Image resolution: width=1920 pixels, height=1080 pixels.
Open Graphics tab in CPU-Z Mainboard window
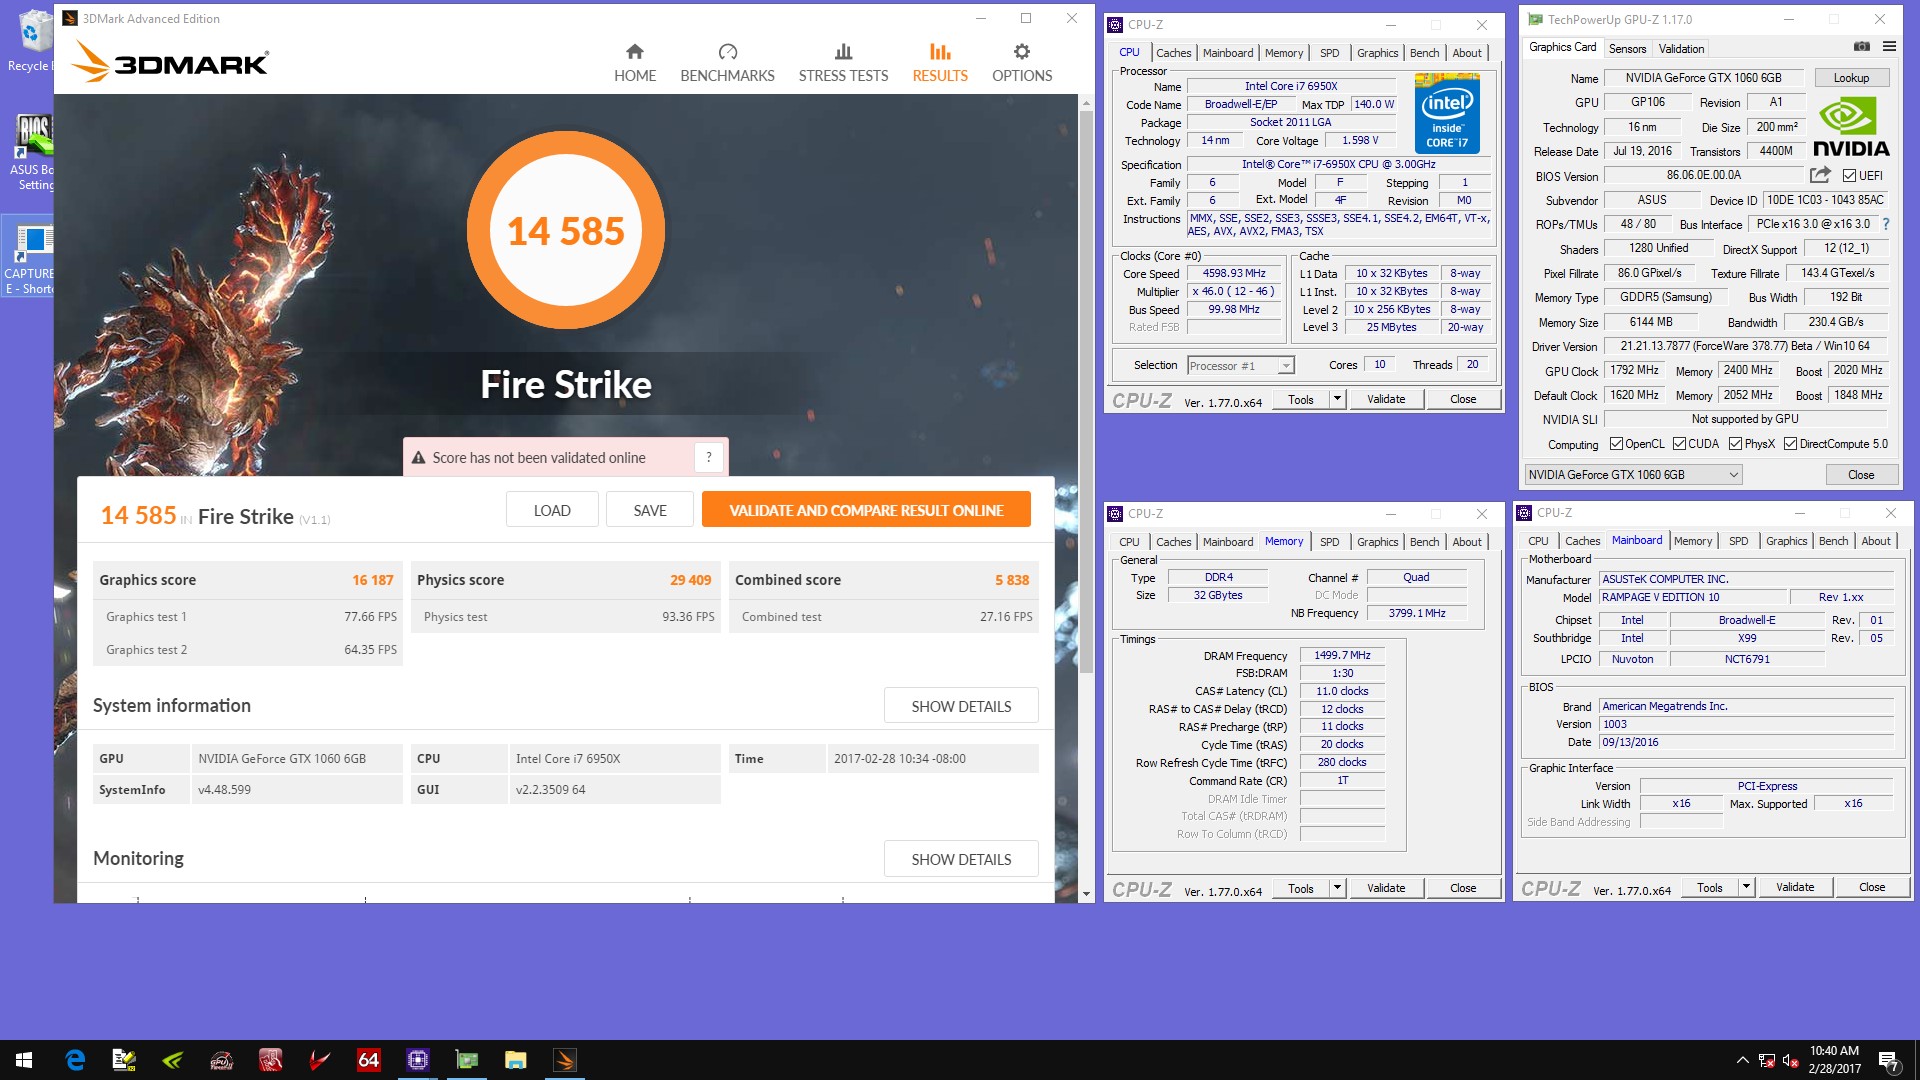tap(1786, 541)
